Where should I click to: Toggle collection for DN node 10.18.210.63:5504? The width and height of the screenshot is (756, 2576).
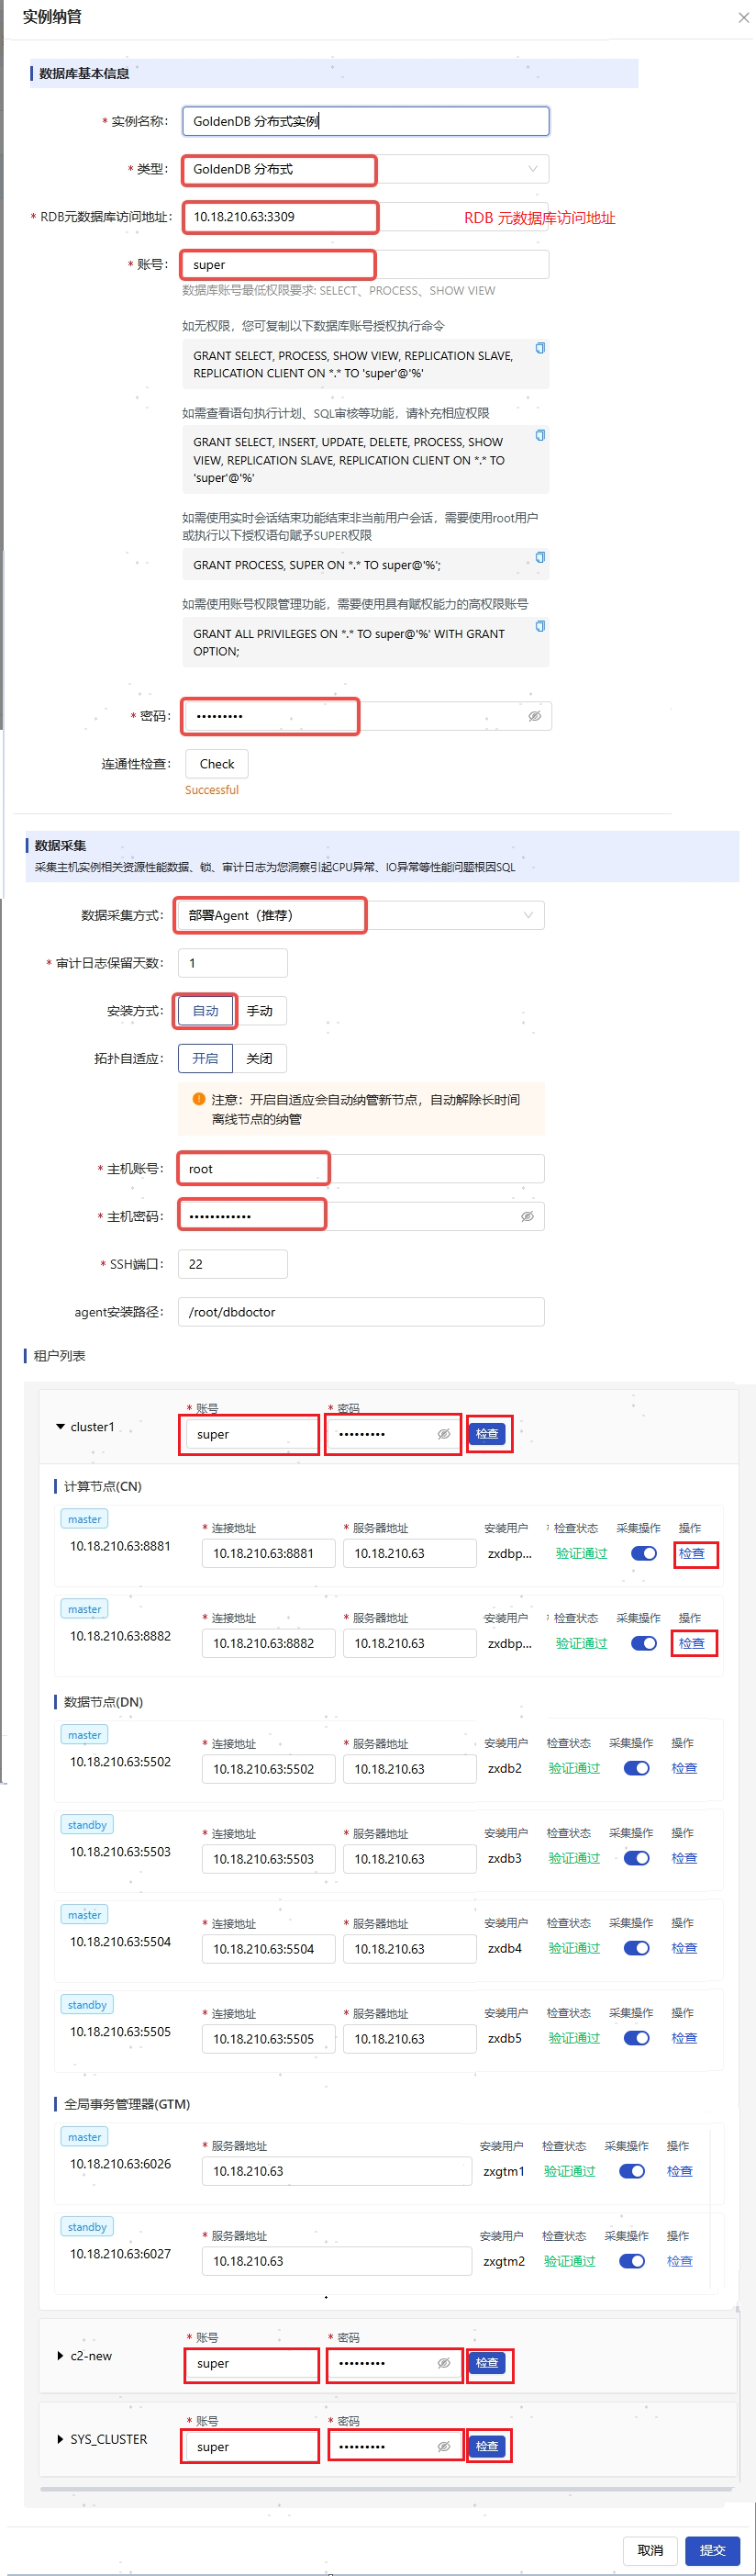tap(637, 1948)
